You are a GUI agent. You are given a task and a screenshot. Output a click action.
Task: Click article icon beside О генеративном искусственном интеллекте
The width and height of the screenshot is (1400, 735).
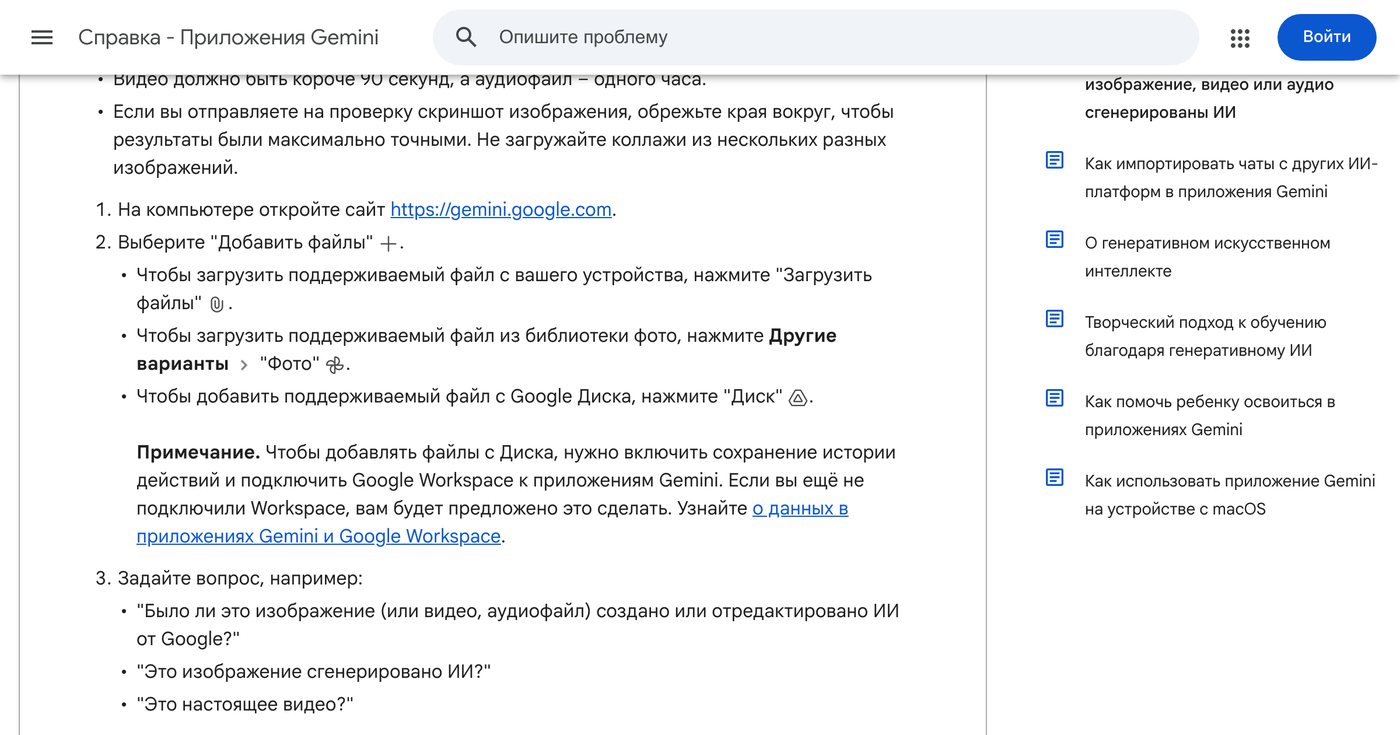pyautogui.click(x=1054, y=239)
